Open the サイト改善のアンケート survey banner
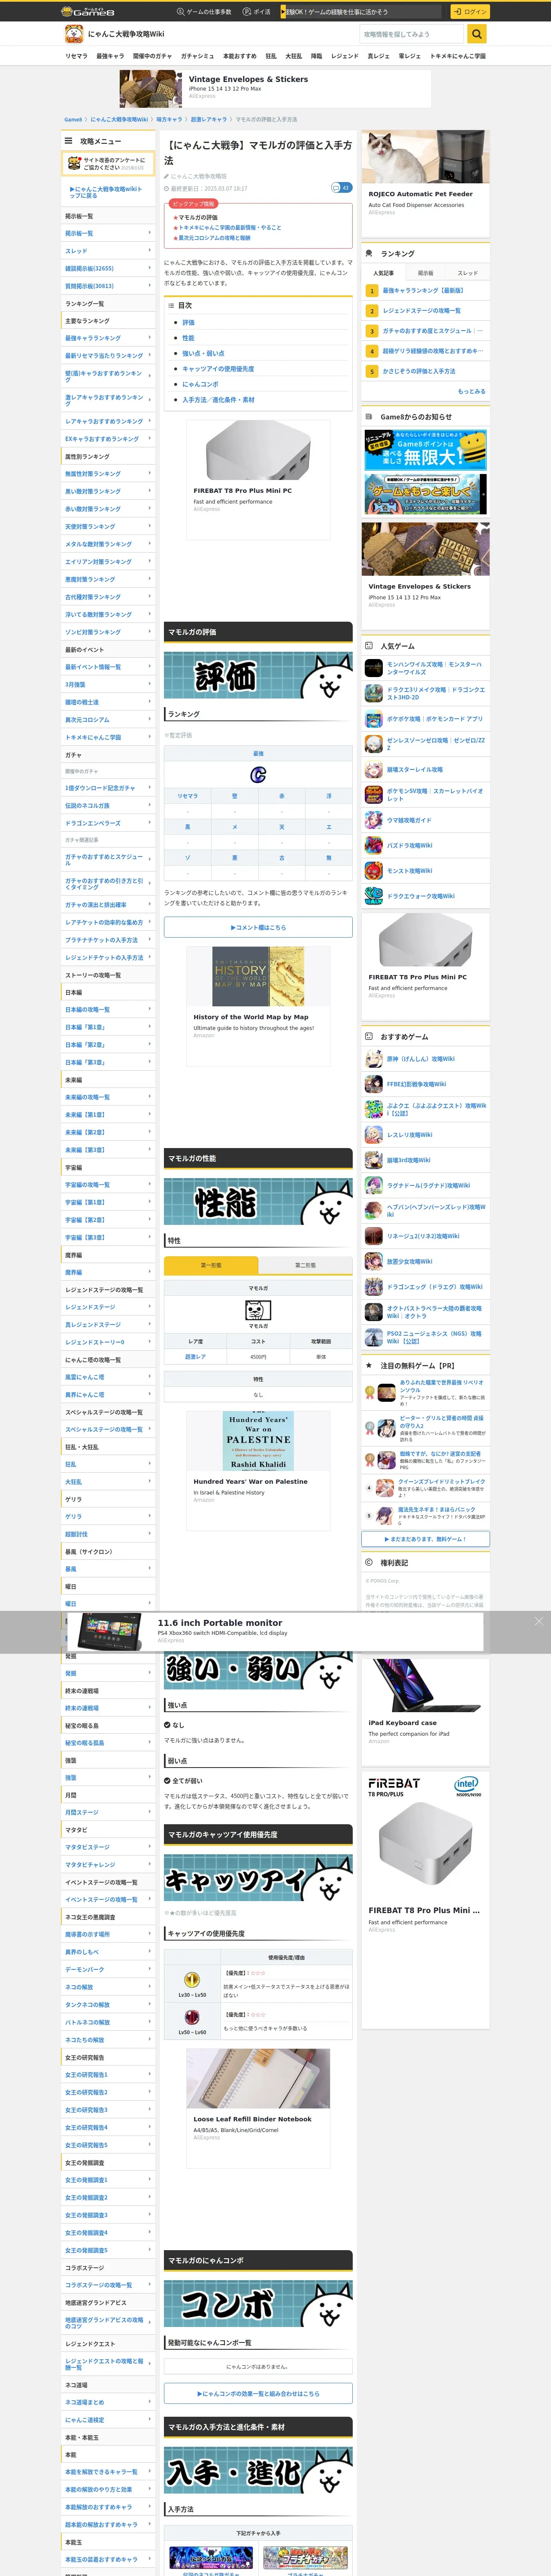This screenshot has height=2576, width=551. tap(108, 164)
